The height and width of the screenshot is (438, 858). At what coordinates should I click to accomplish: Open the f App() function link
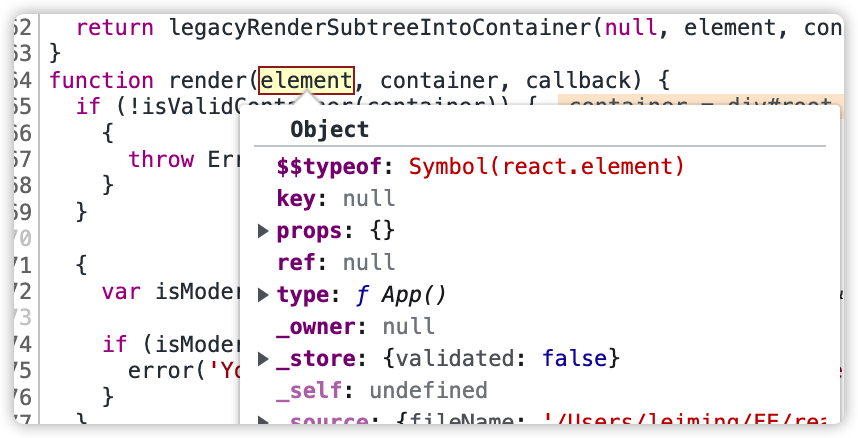(401, 295)
